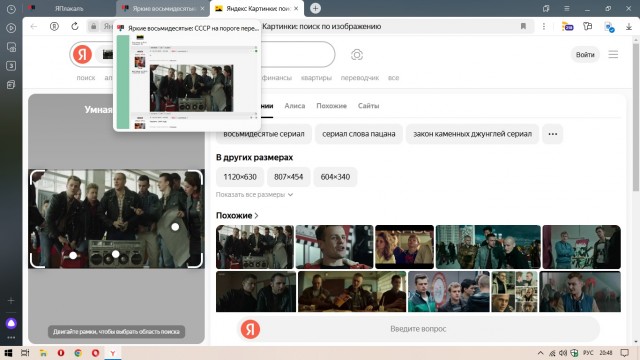Open the Алиса results tab
This screenshot has height=360, width=640.
[295, 106]
